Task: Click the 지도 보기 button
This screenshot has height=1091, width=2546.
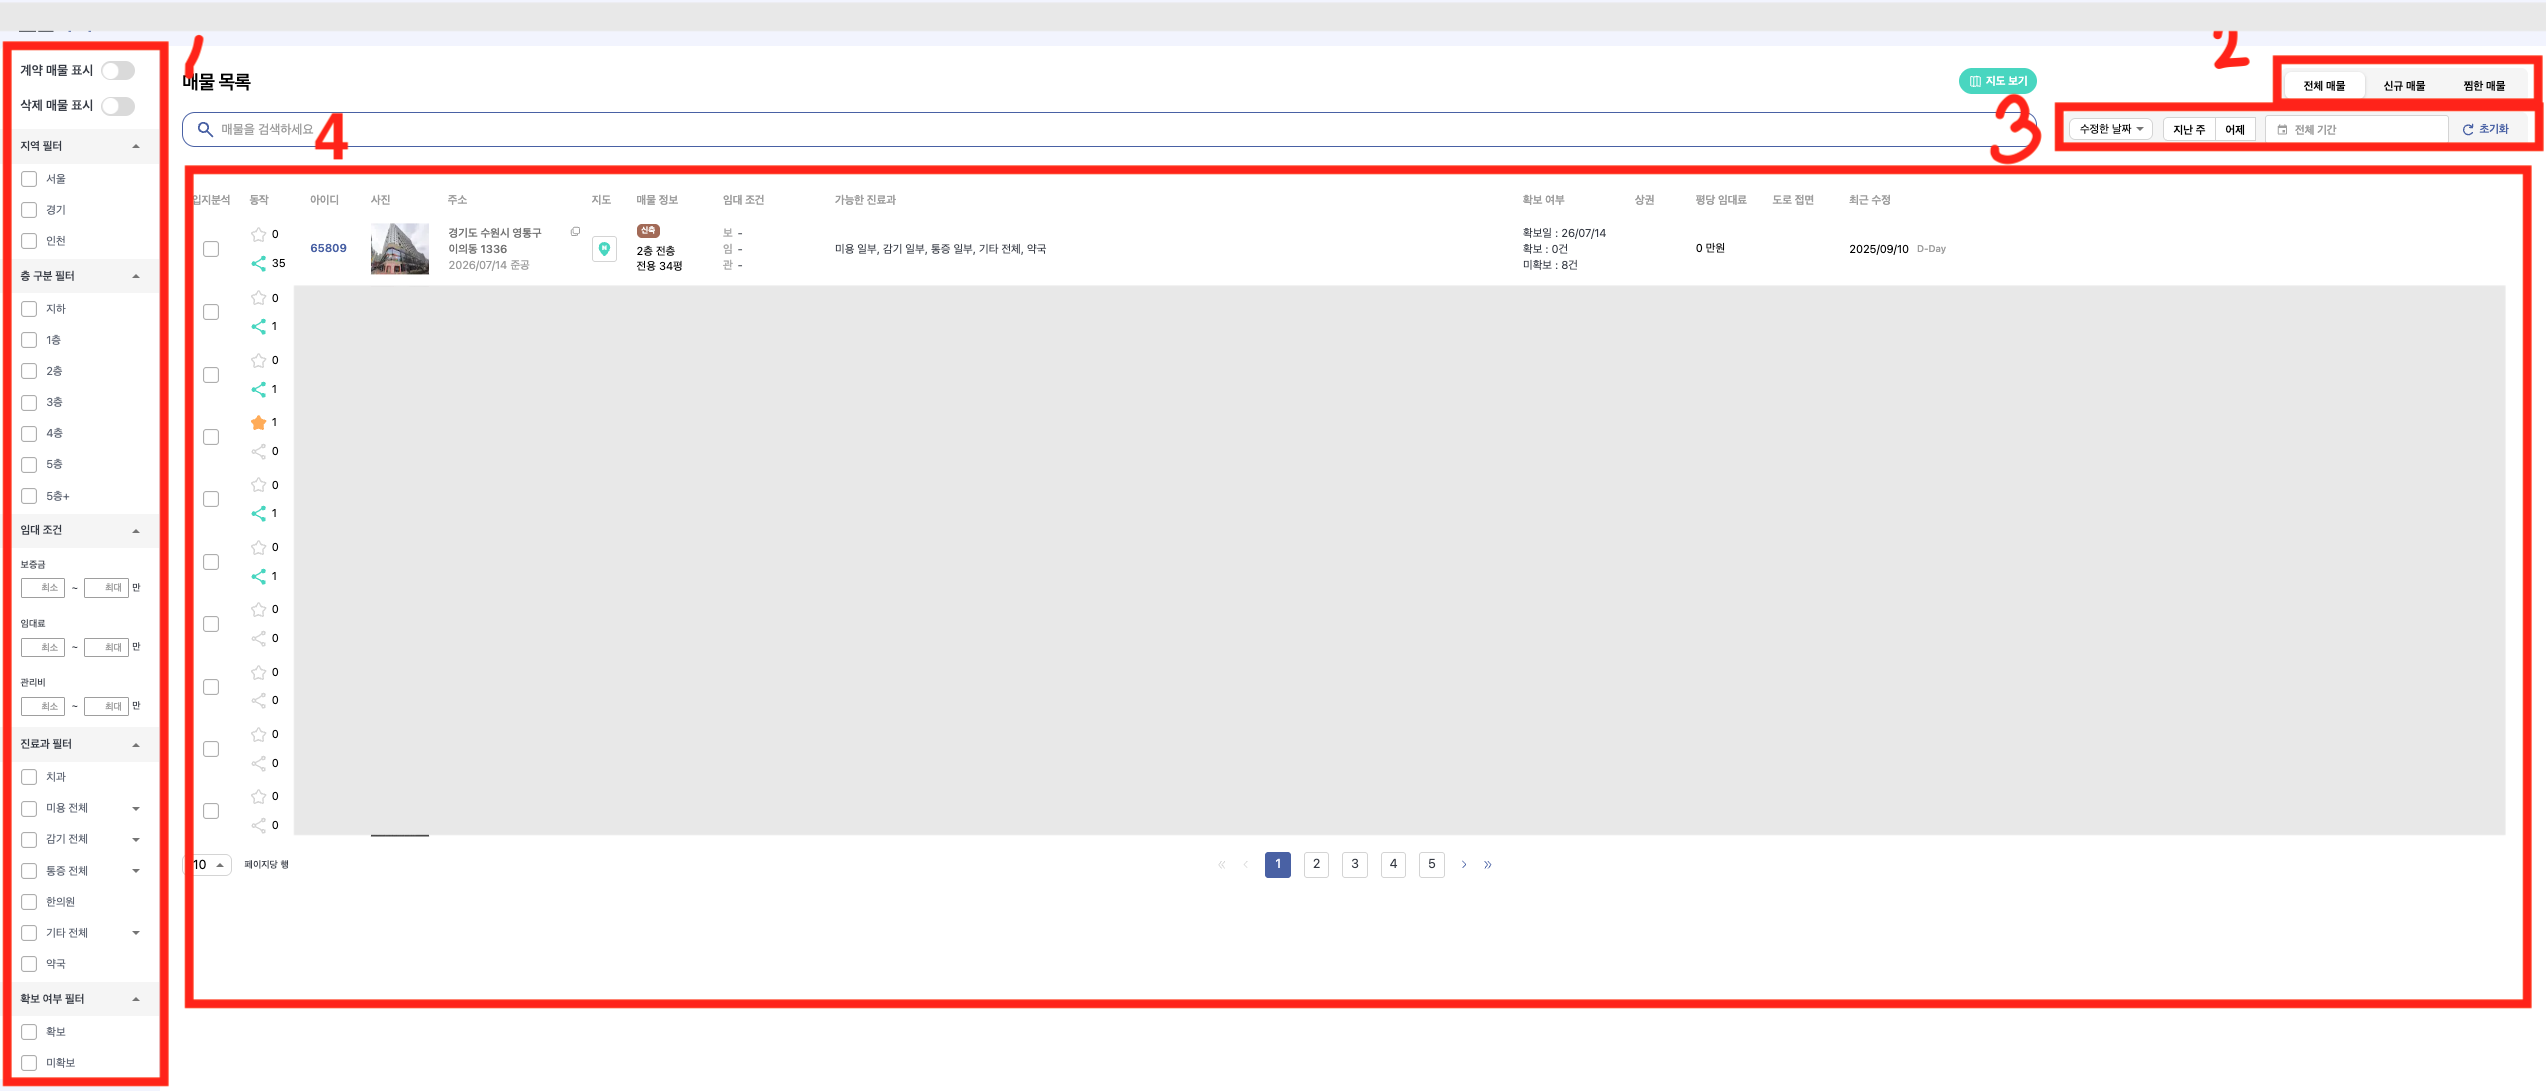Action: [1997, 81]
